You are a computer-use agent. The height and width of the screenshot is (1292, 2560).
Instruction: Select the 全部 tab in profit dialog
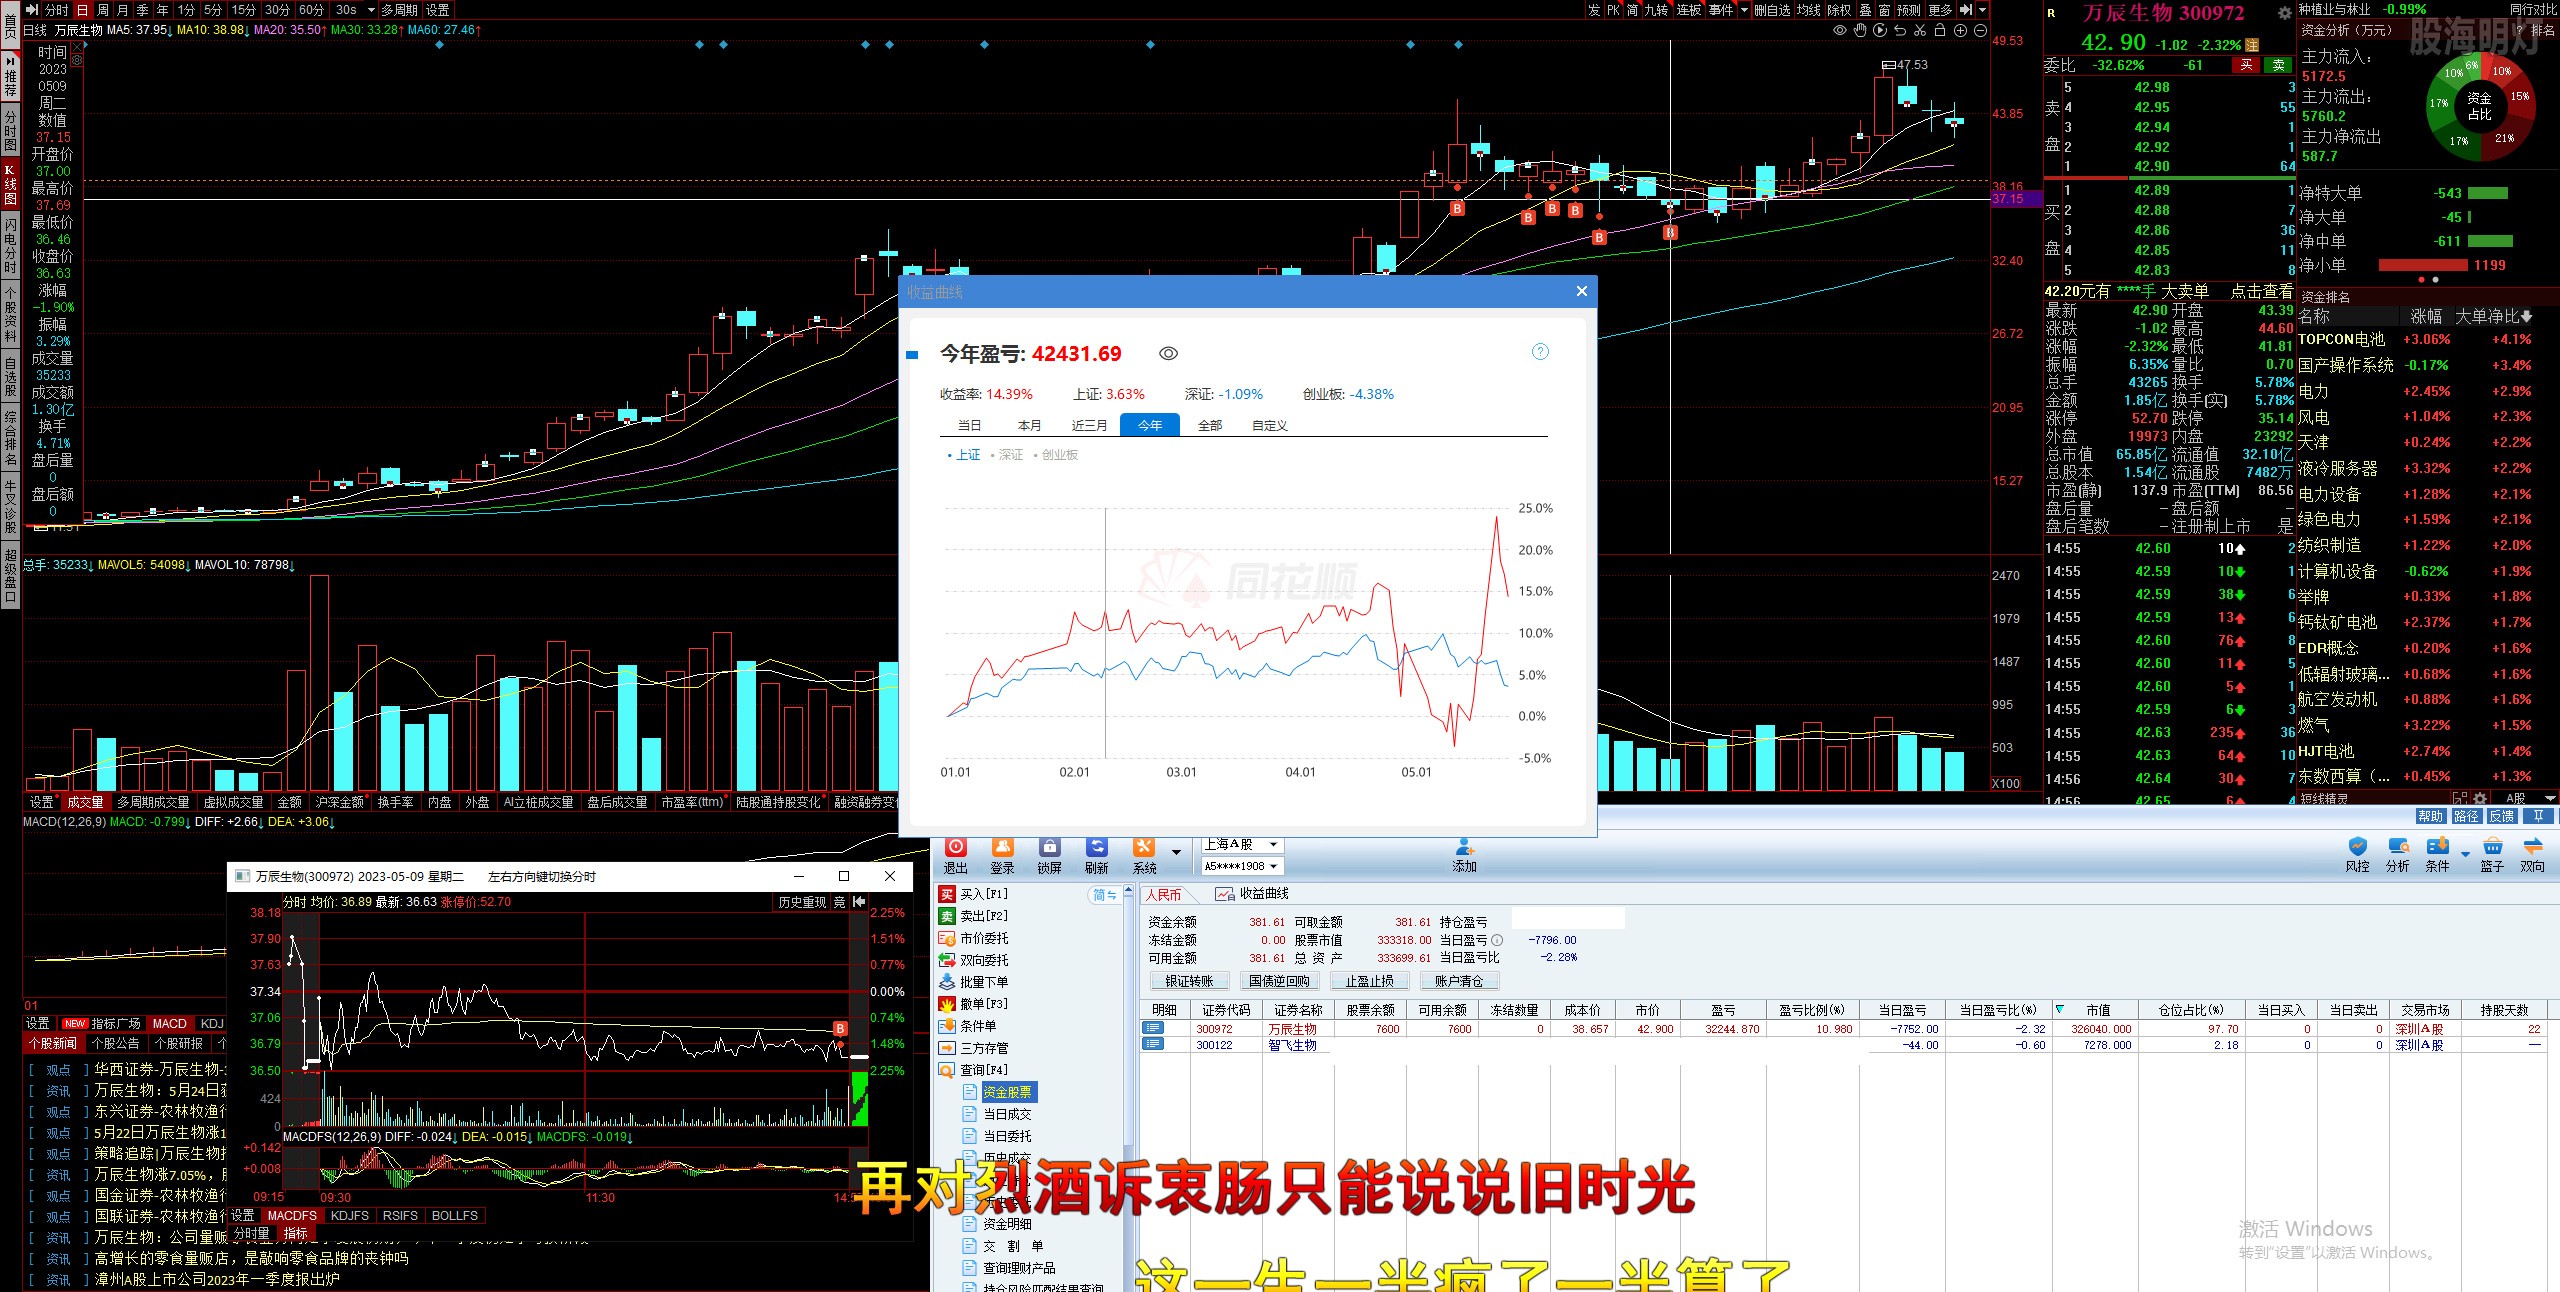(x=1210, y=425)
